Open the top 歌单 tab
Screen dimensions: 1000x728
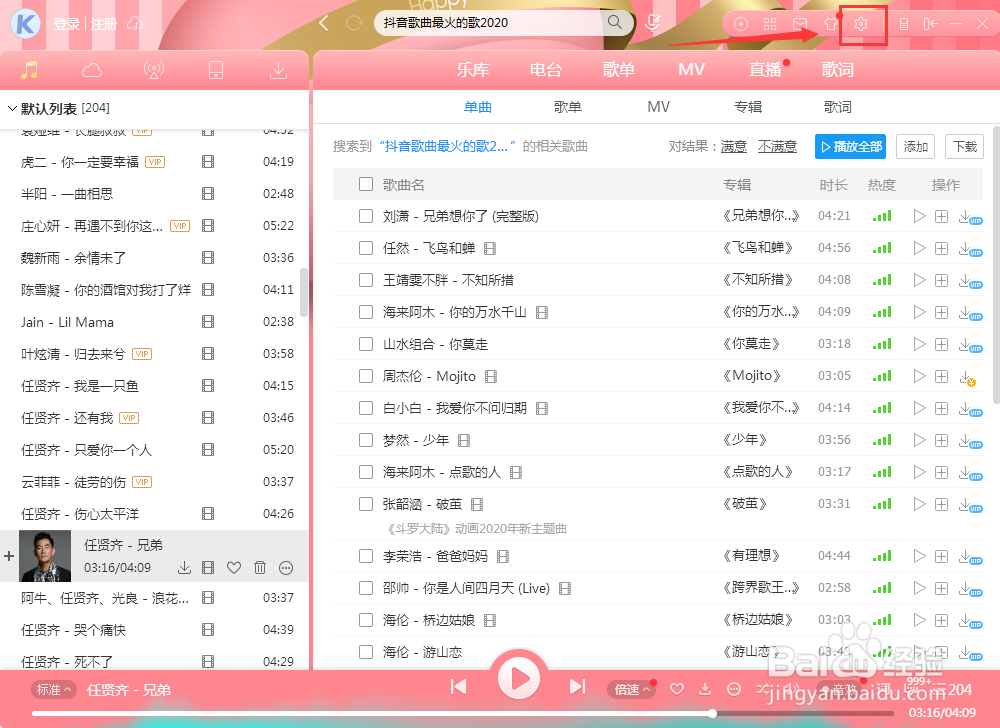pyautogui.click(x=619, y=69)
